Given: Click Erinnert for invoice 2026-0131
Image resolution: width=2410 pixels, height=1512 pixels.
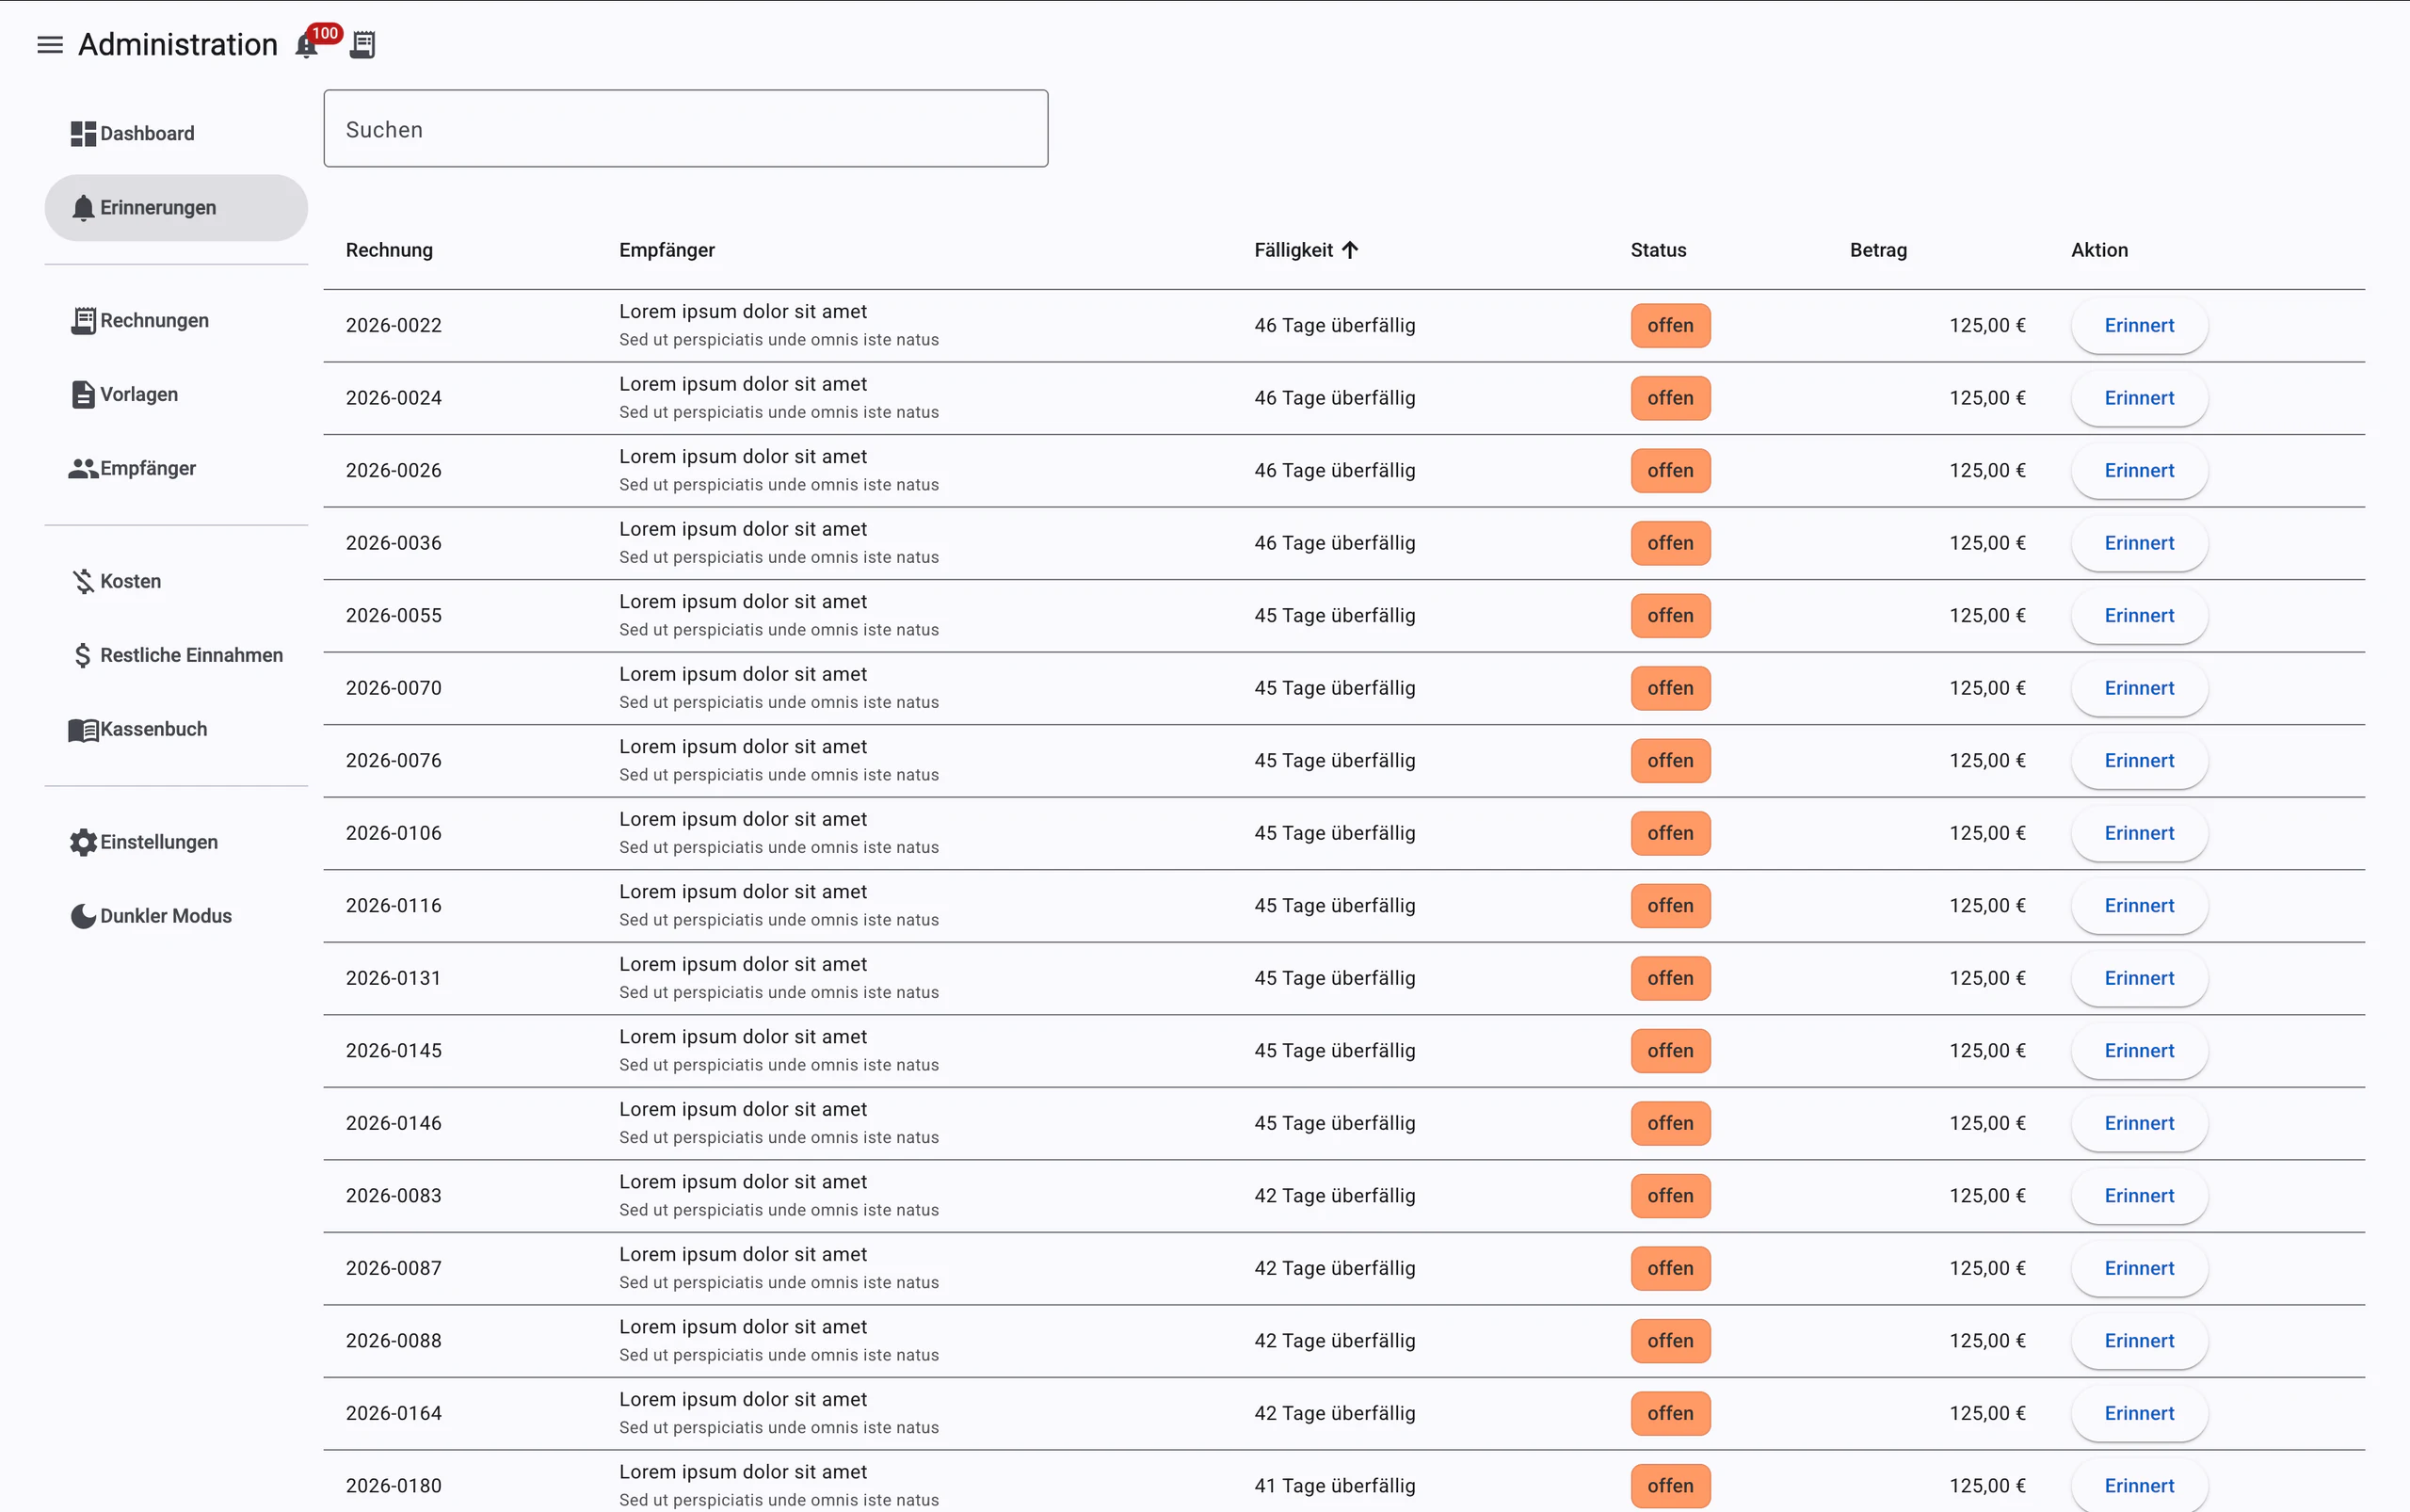Looking at the screenshot, I should [2139, 979].
